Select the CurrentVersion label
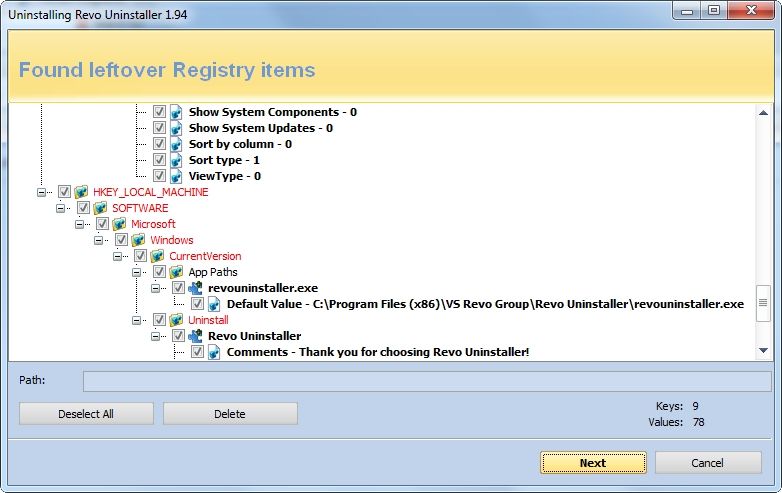 [205, 256]
